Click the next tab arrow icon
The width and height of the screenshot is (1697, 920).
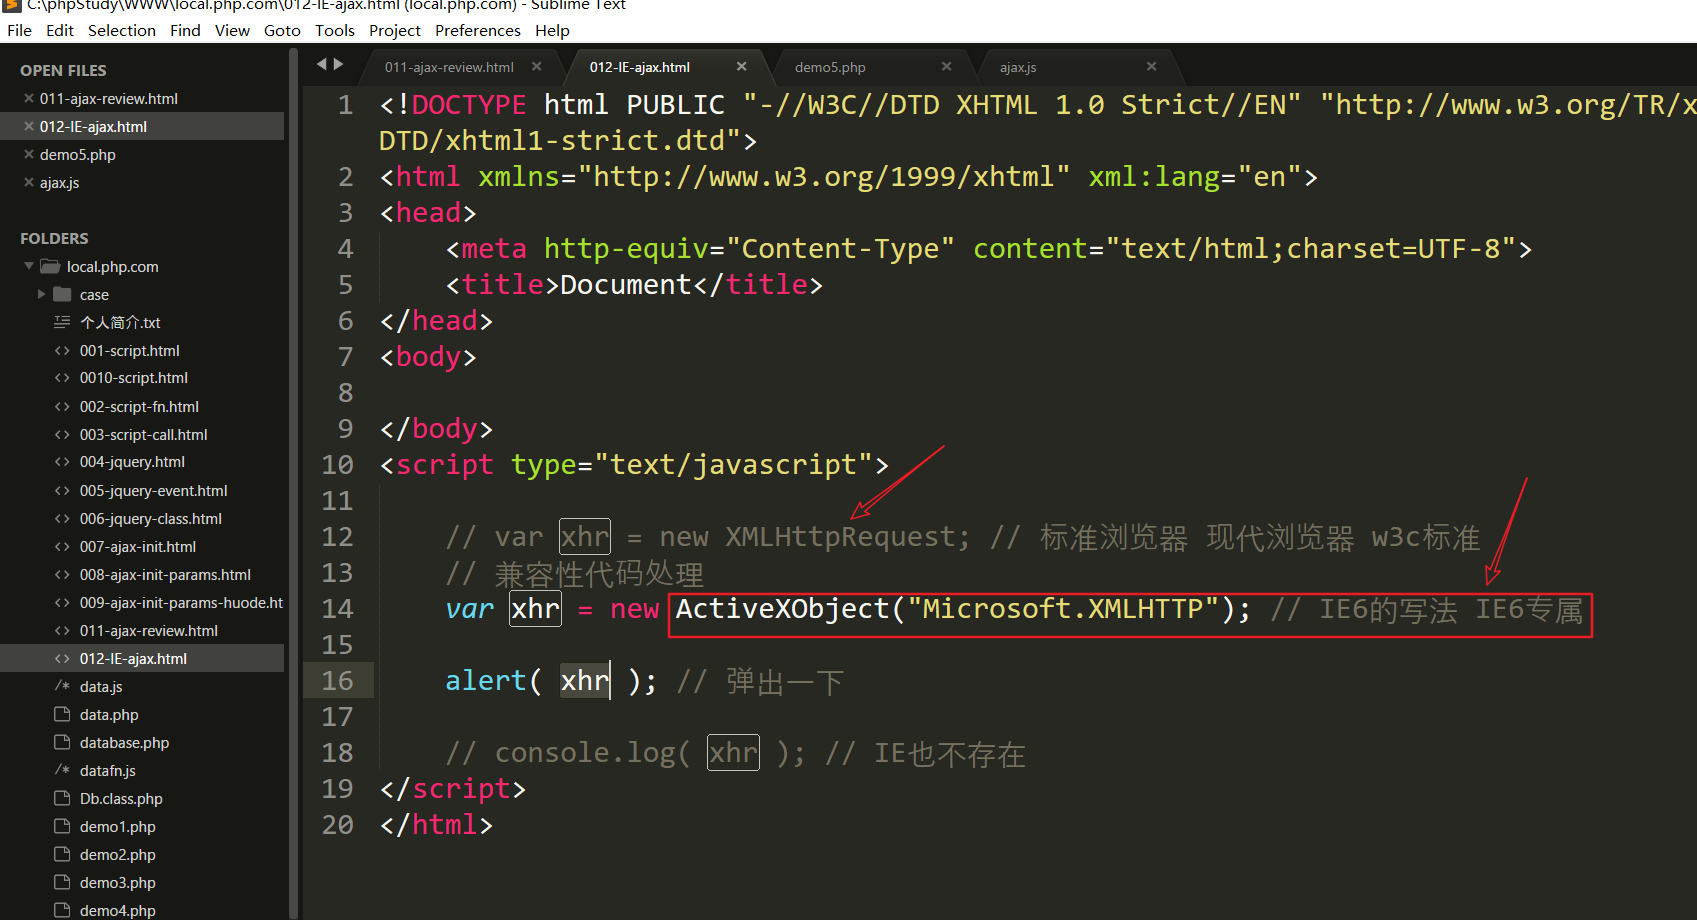point(339,65)
